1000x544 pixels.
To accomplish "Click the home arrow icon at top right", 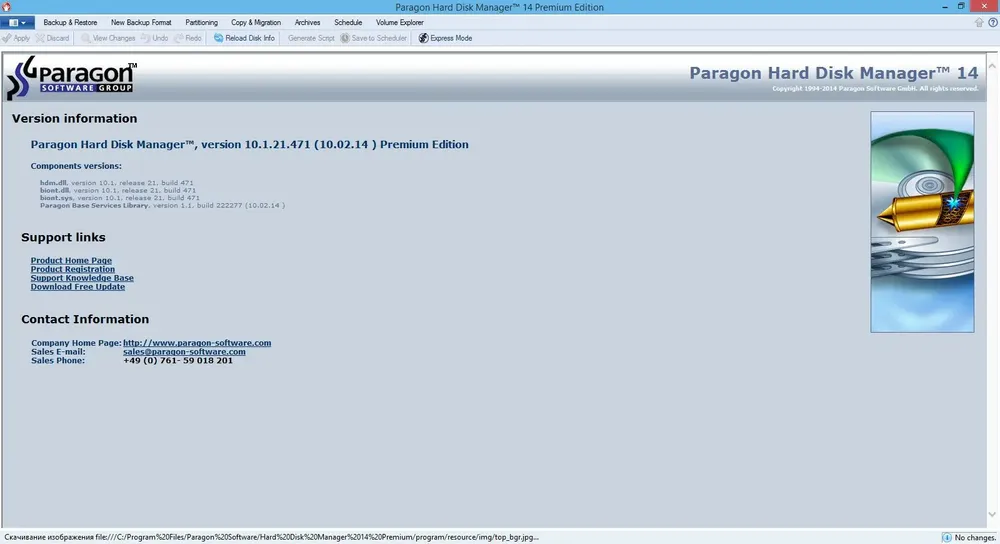I will 979,22.
